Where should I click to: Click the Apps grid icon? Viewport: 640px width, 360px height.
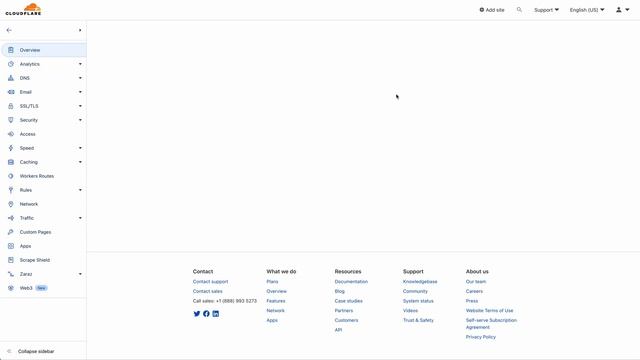[x=11, y=246]
